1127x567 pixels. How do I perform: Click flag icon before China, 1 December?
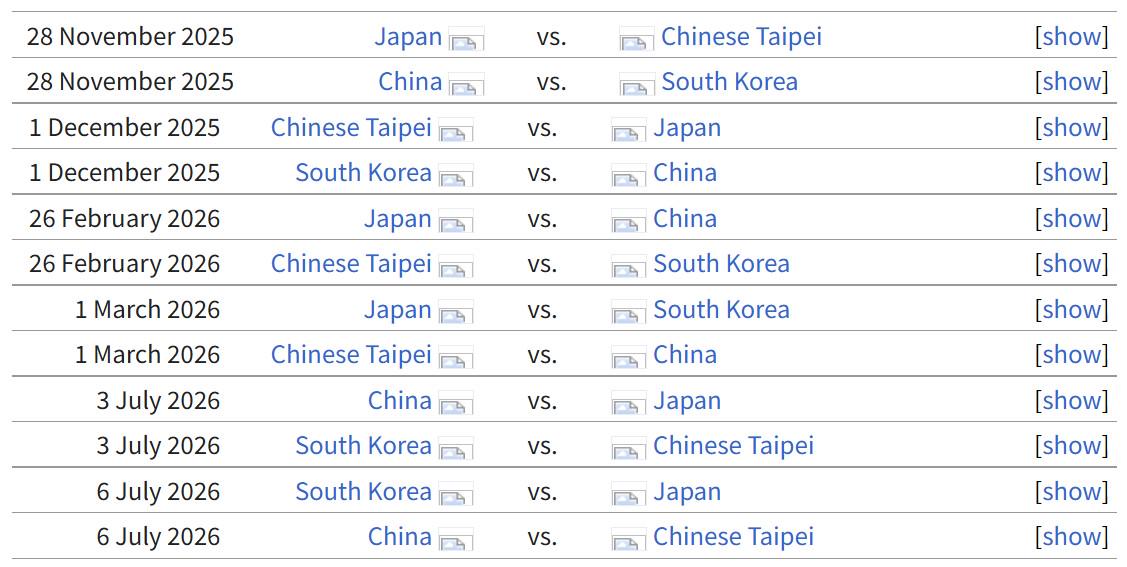628,177
